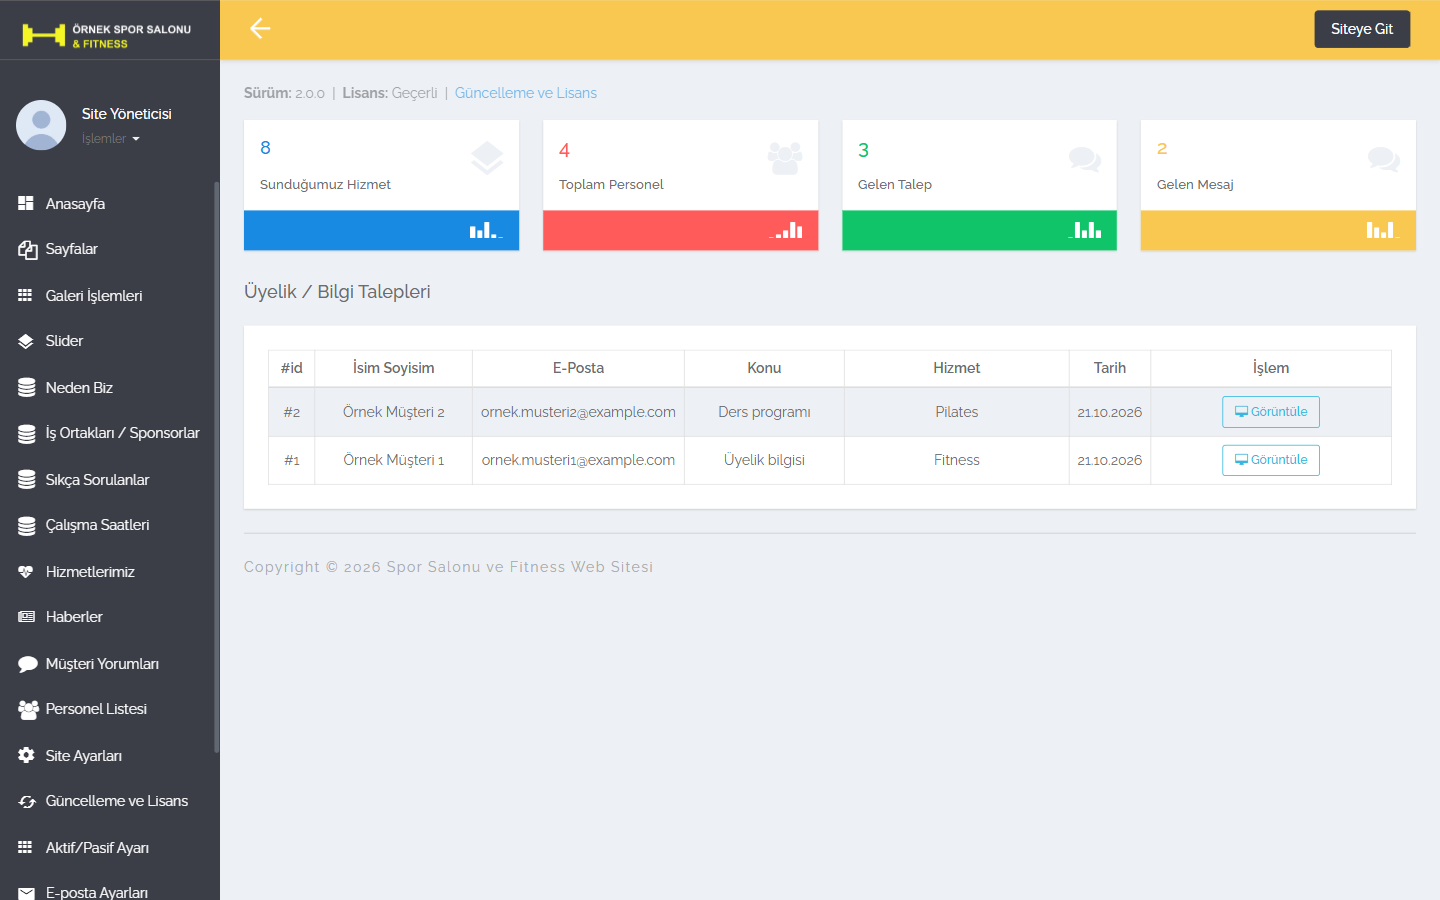Click the Tarih column header
Screen dimensions: 1440x900
pyautogui.click(x=1110, y=368)
